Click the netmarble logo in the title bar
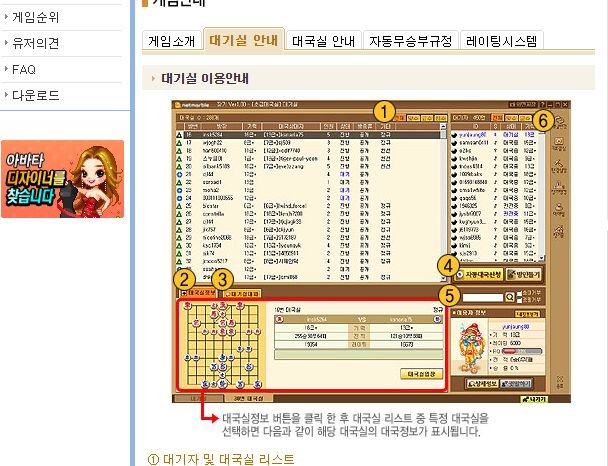The image size is (608, 466). (x=192, y=105)
